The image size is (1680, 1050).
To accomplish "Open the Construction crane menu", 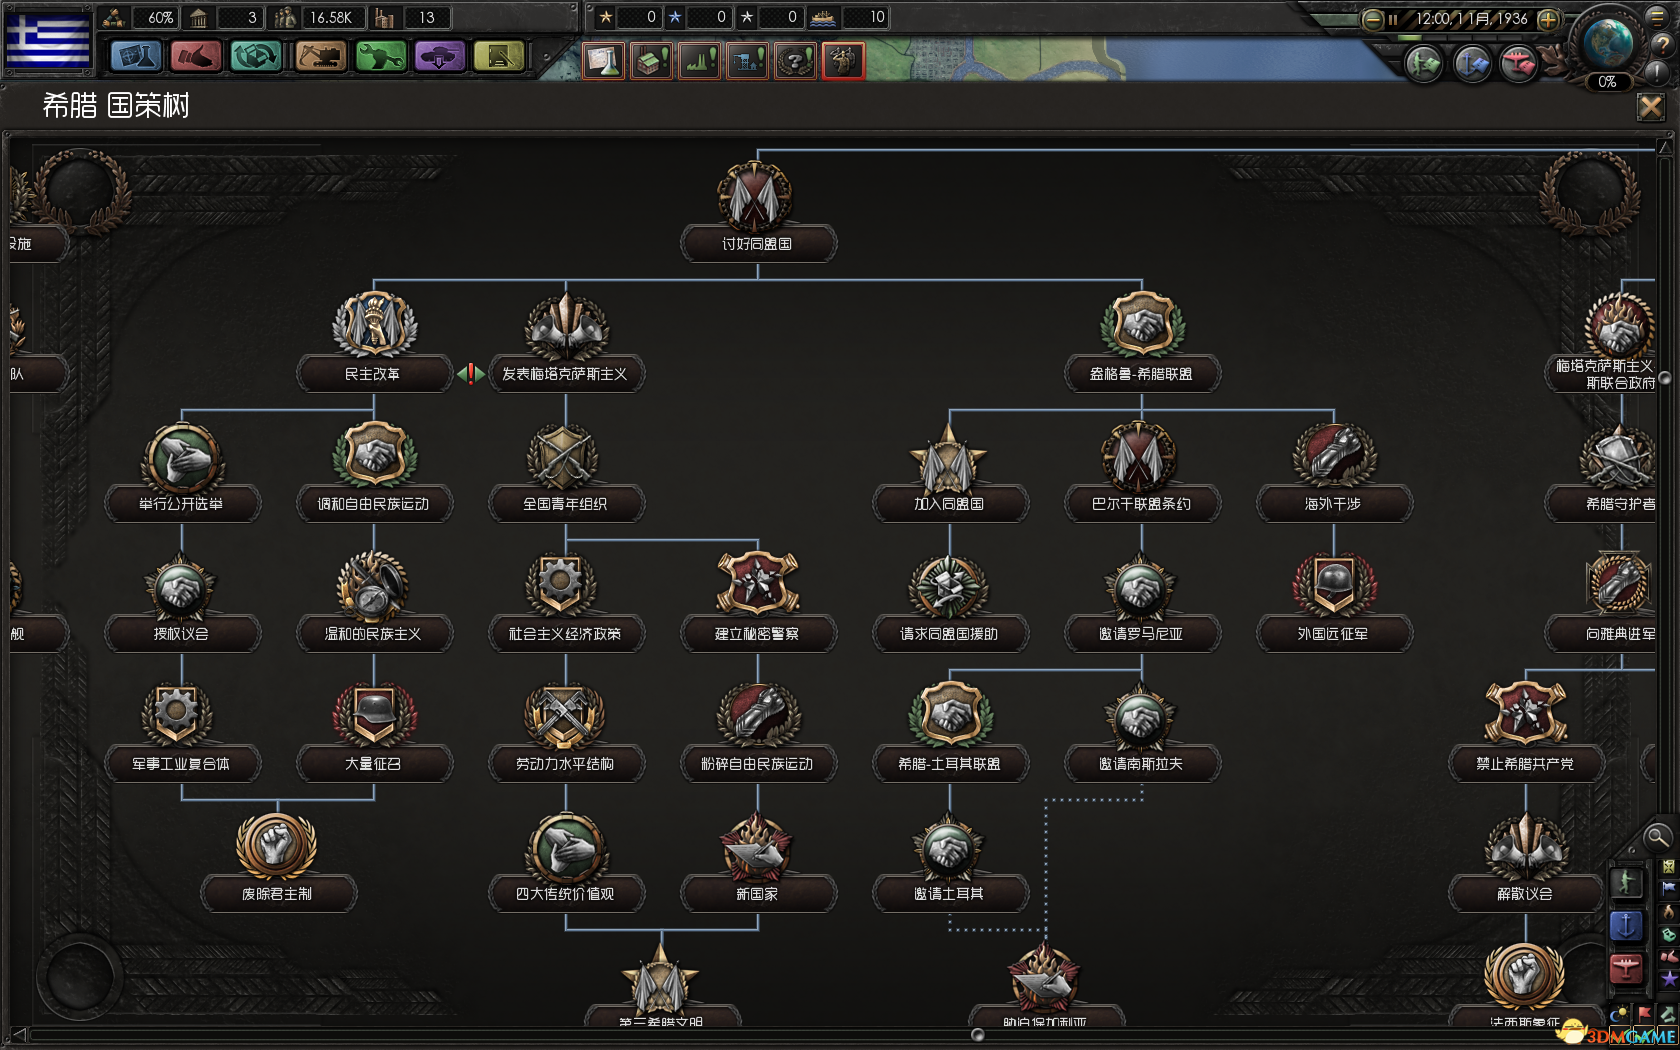I will click(x=320, y=56).
